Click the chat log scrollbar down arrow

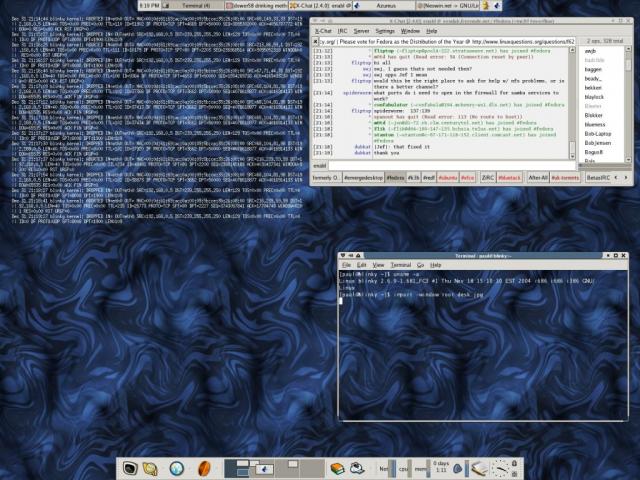click(572, 156)
